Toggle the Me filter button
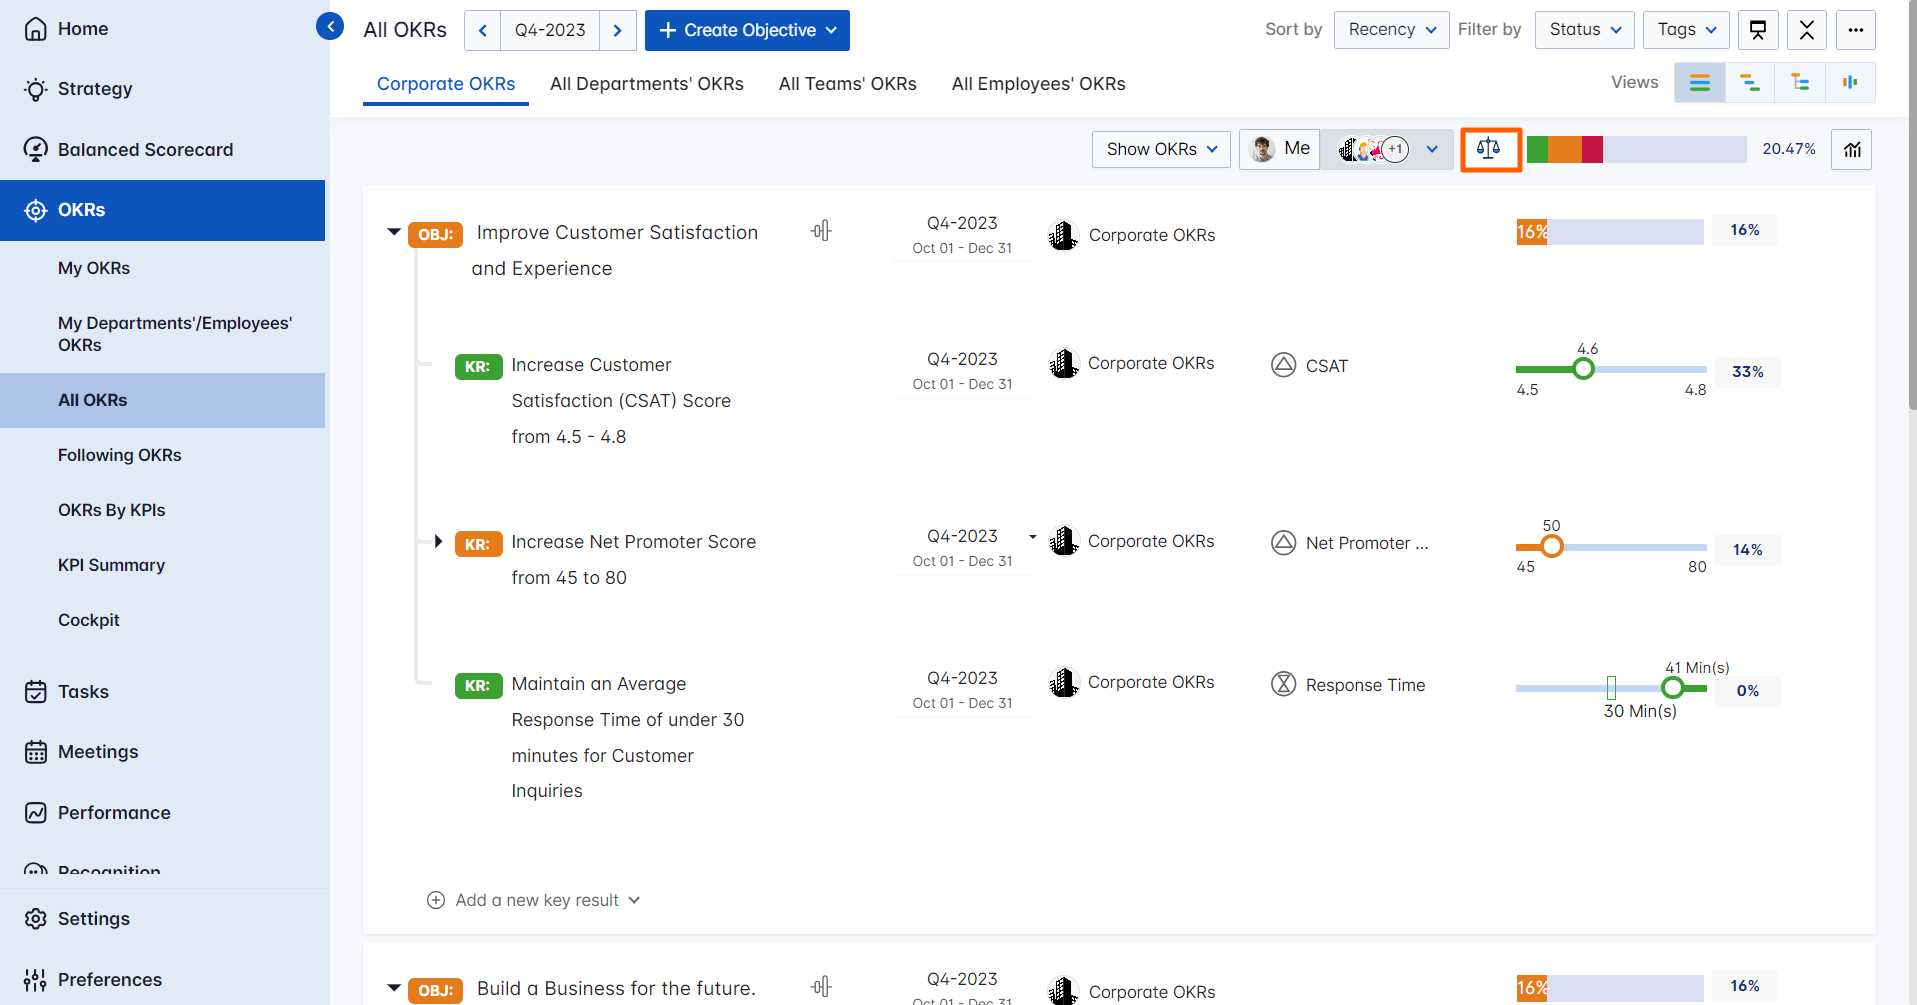1917x1005 pixels. pos(1280,149)
